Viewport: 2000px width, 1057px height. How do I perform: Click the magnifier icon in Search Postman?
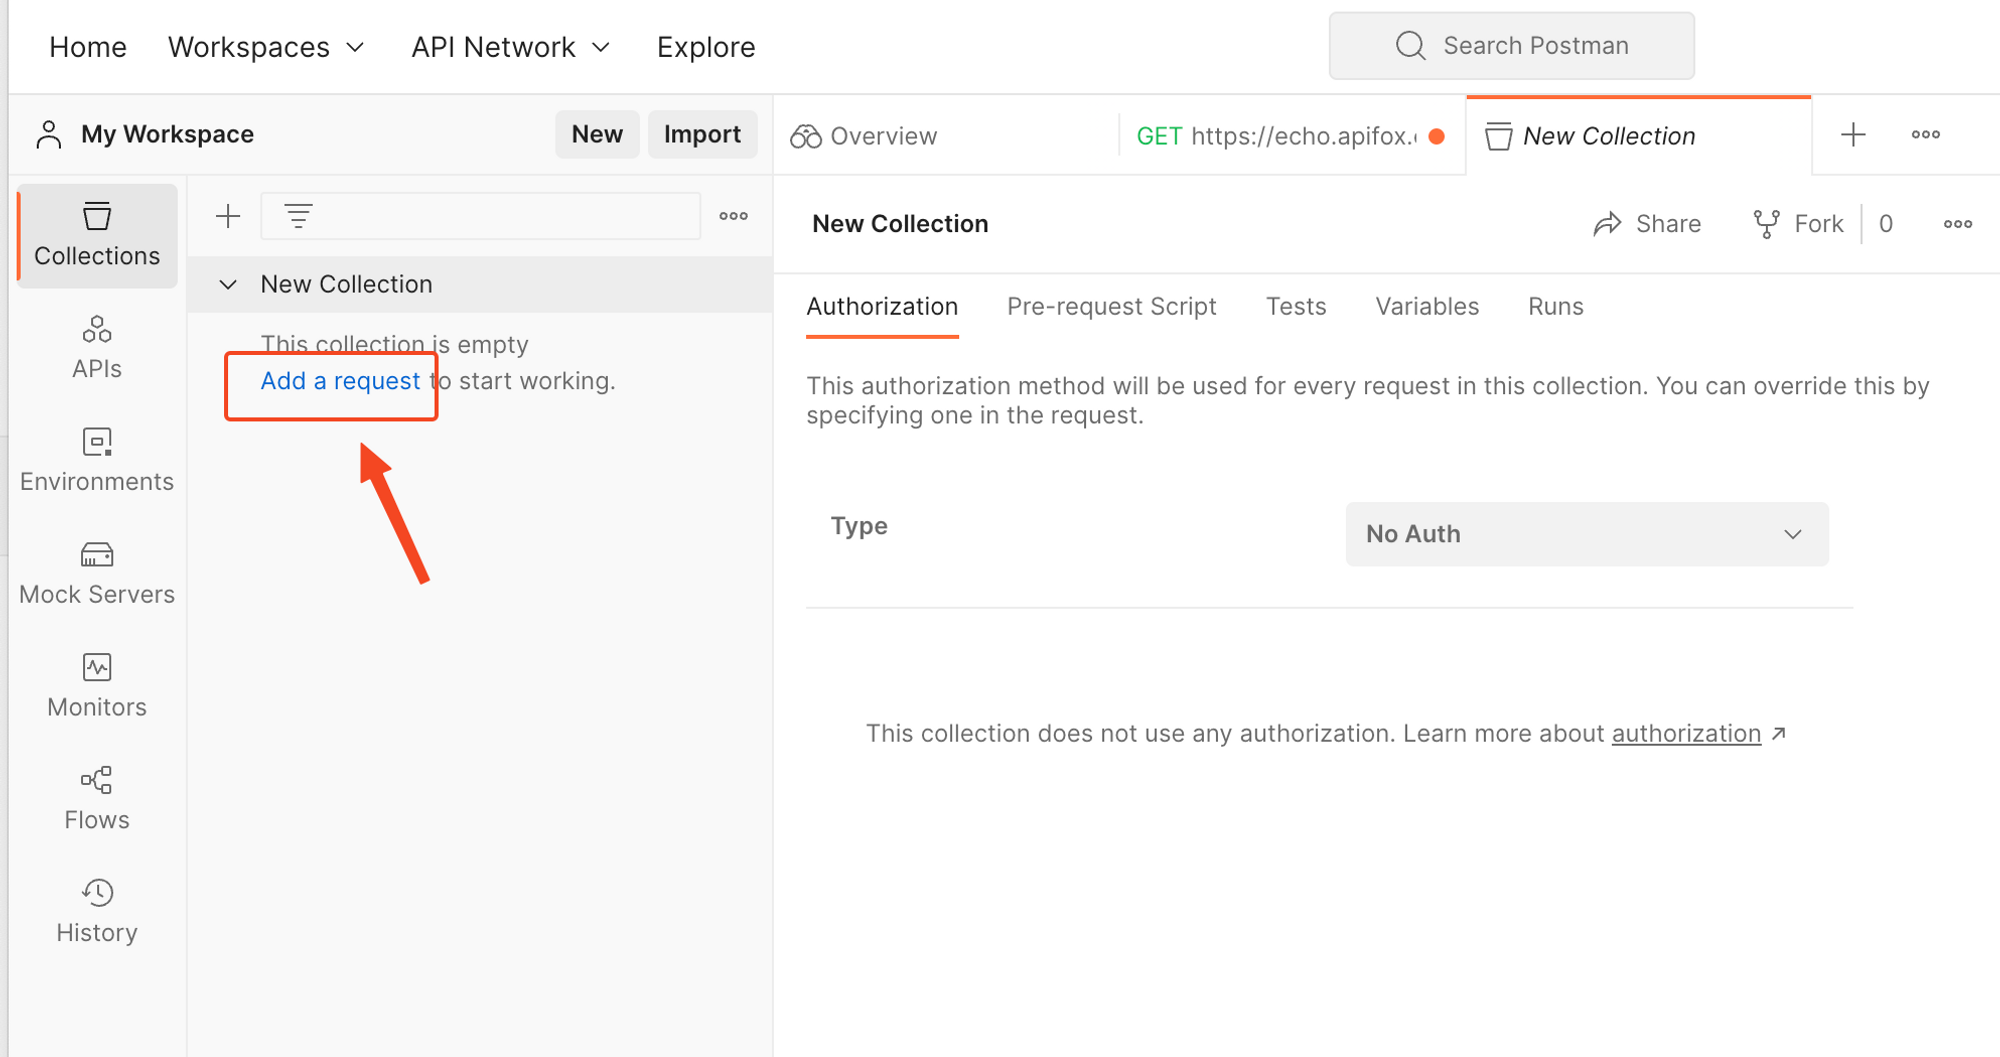click(1411, 46)
